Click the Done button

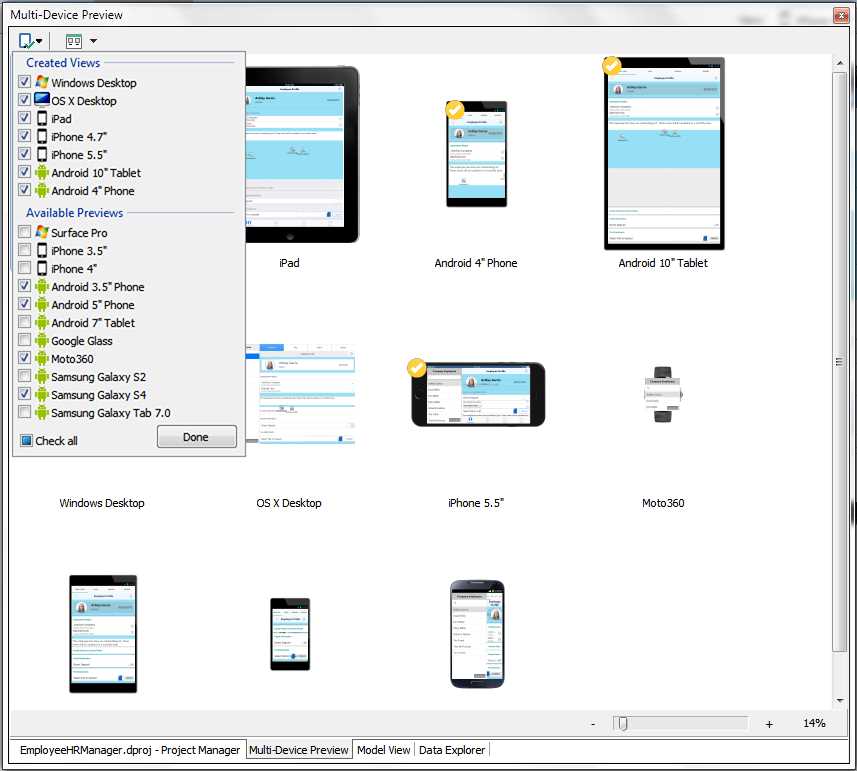pyautogui.click(x=196, y=436)
